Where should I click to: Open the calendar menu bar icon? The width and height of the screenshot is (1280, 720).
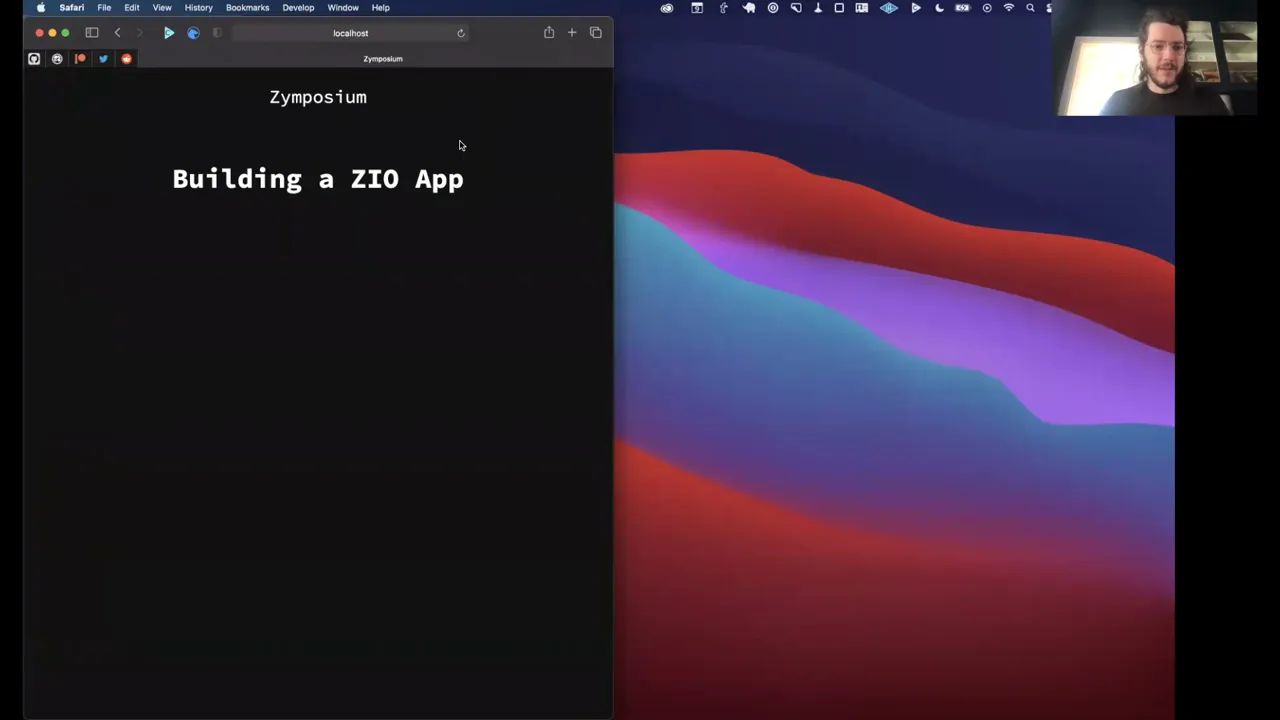(697, 8)
